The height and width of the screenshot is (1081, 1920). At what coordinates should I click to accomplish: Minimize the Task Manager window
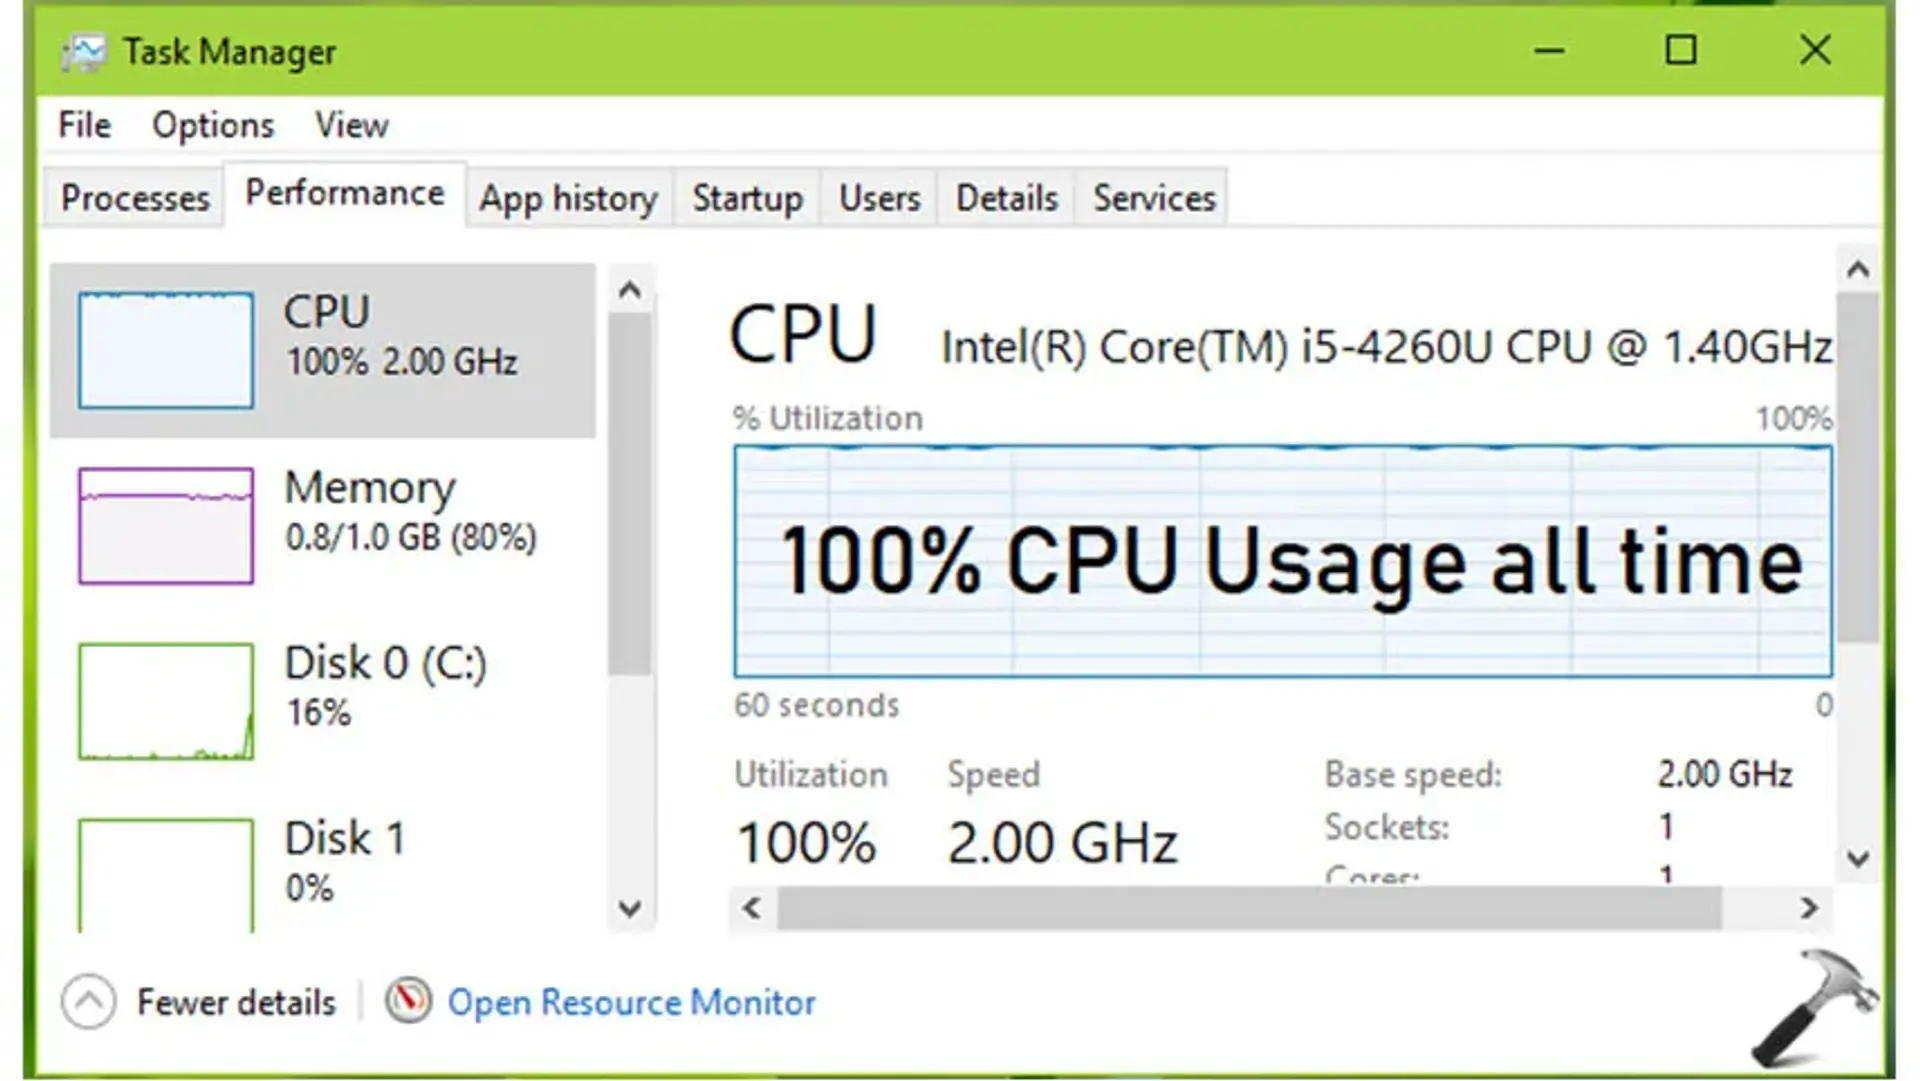pyautogui.click(x=1549, y=50)
